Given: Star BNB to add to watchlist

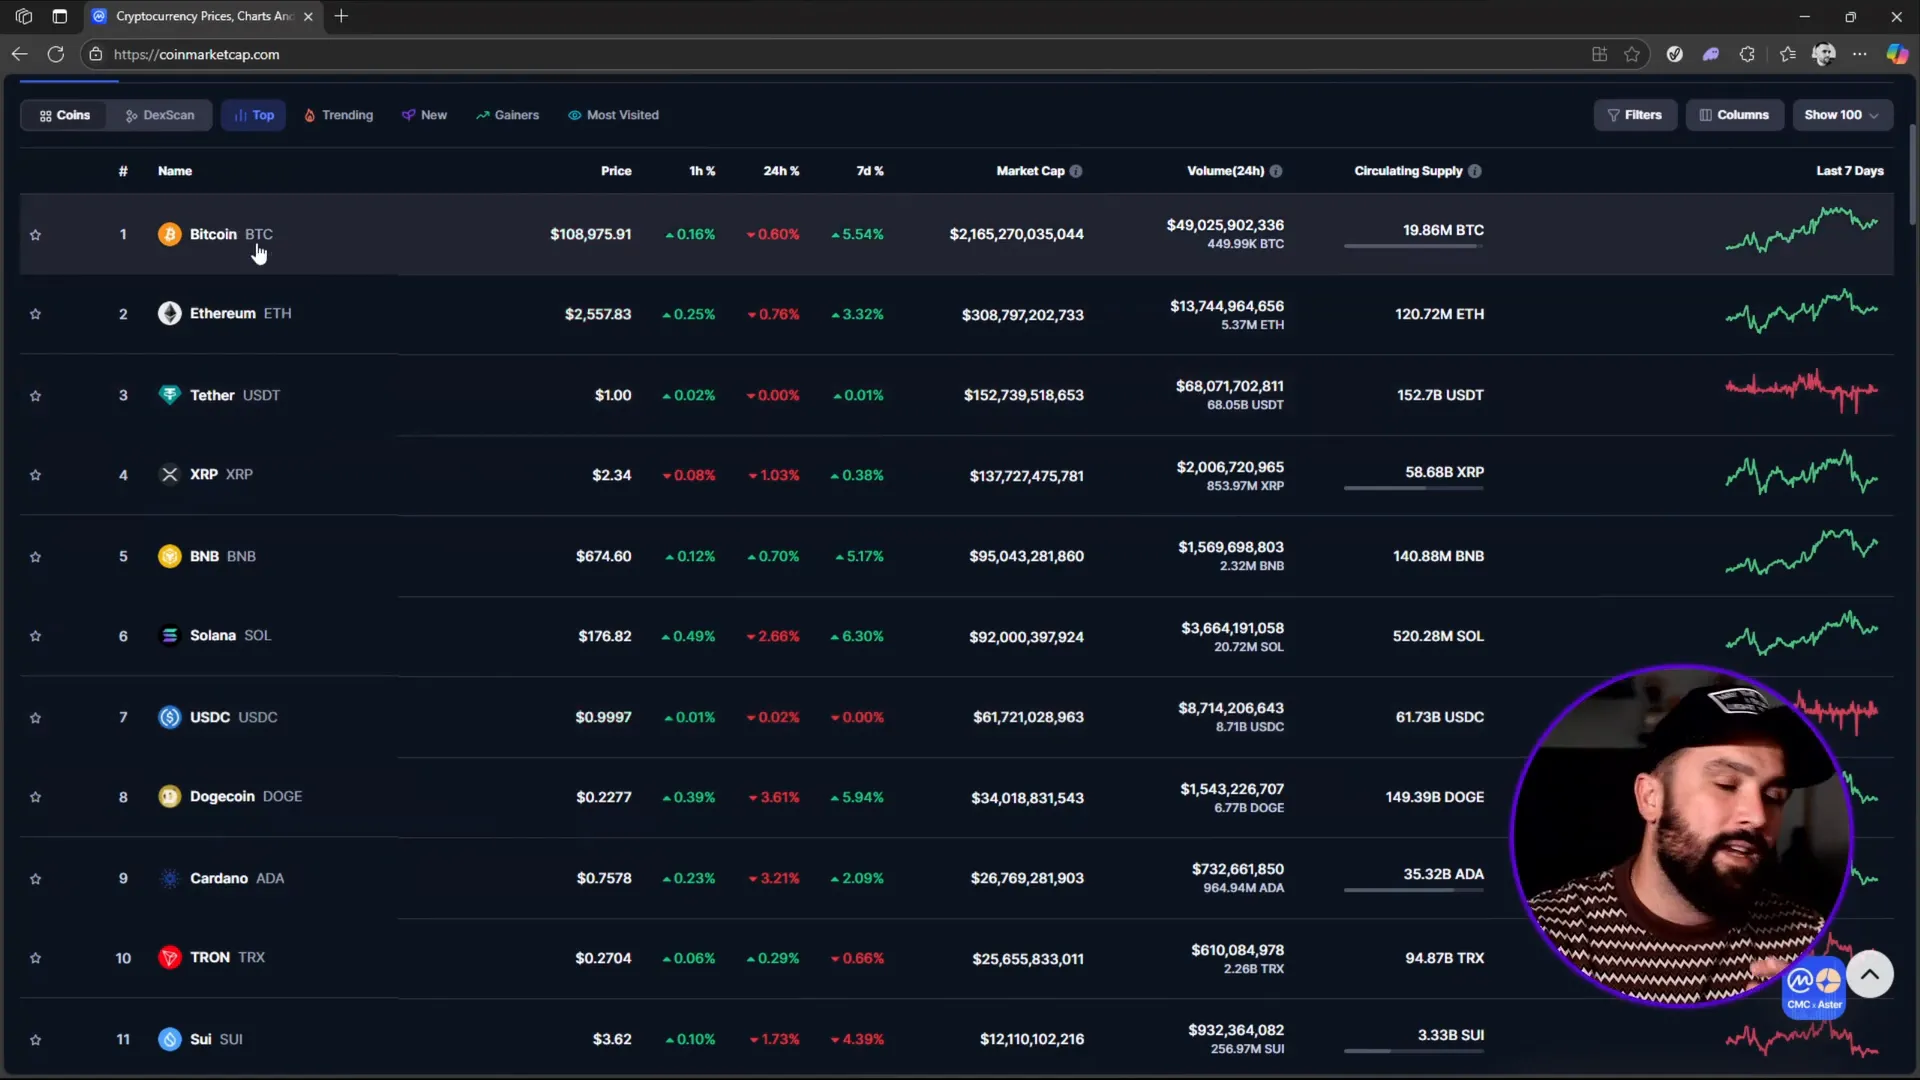Looking at the screenshot, I should 35,556.
